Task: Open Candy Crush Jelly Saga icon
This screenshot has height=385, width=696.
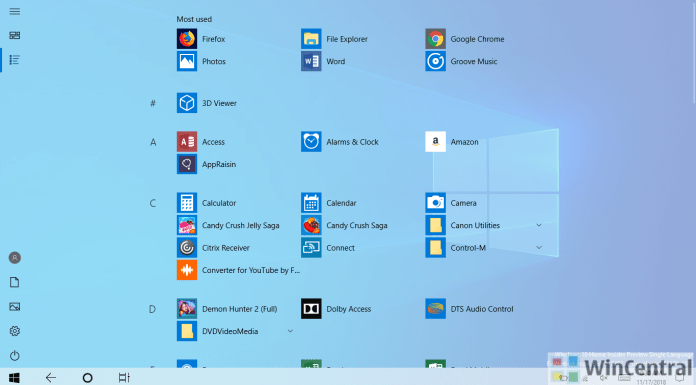Action: (x=187, y=225)
